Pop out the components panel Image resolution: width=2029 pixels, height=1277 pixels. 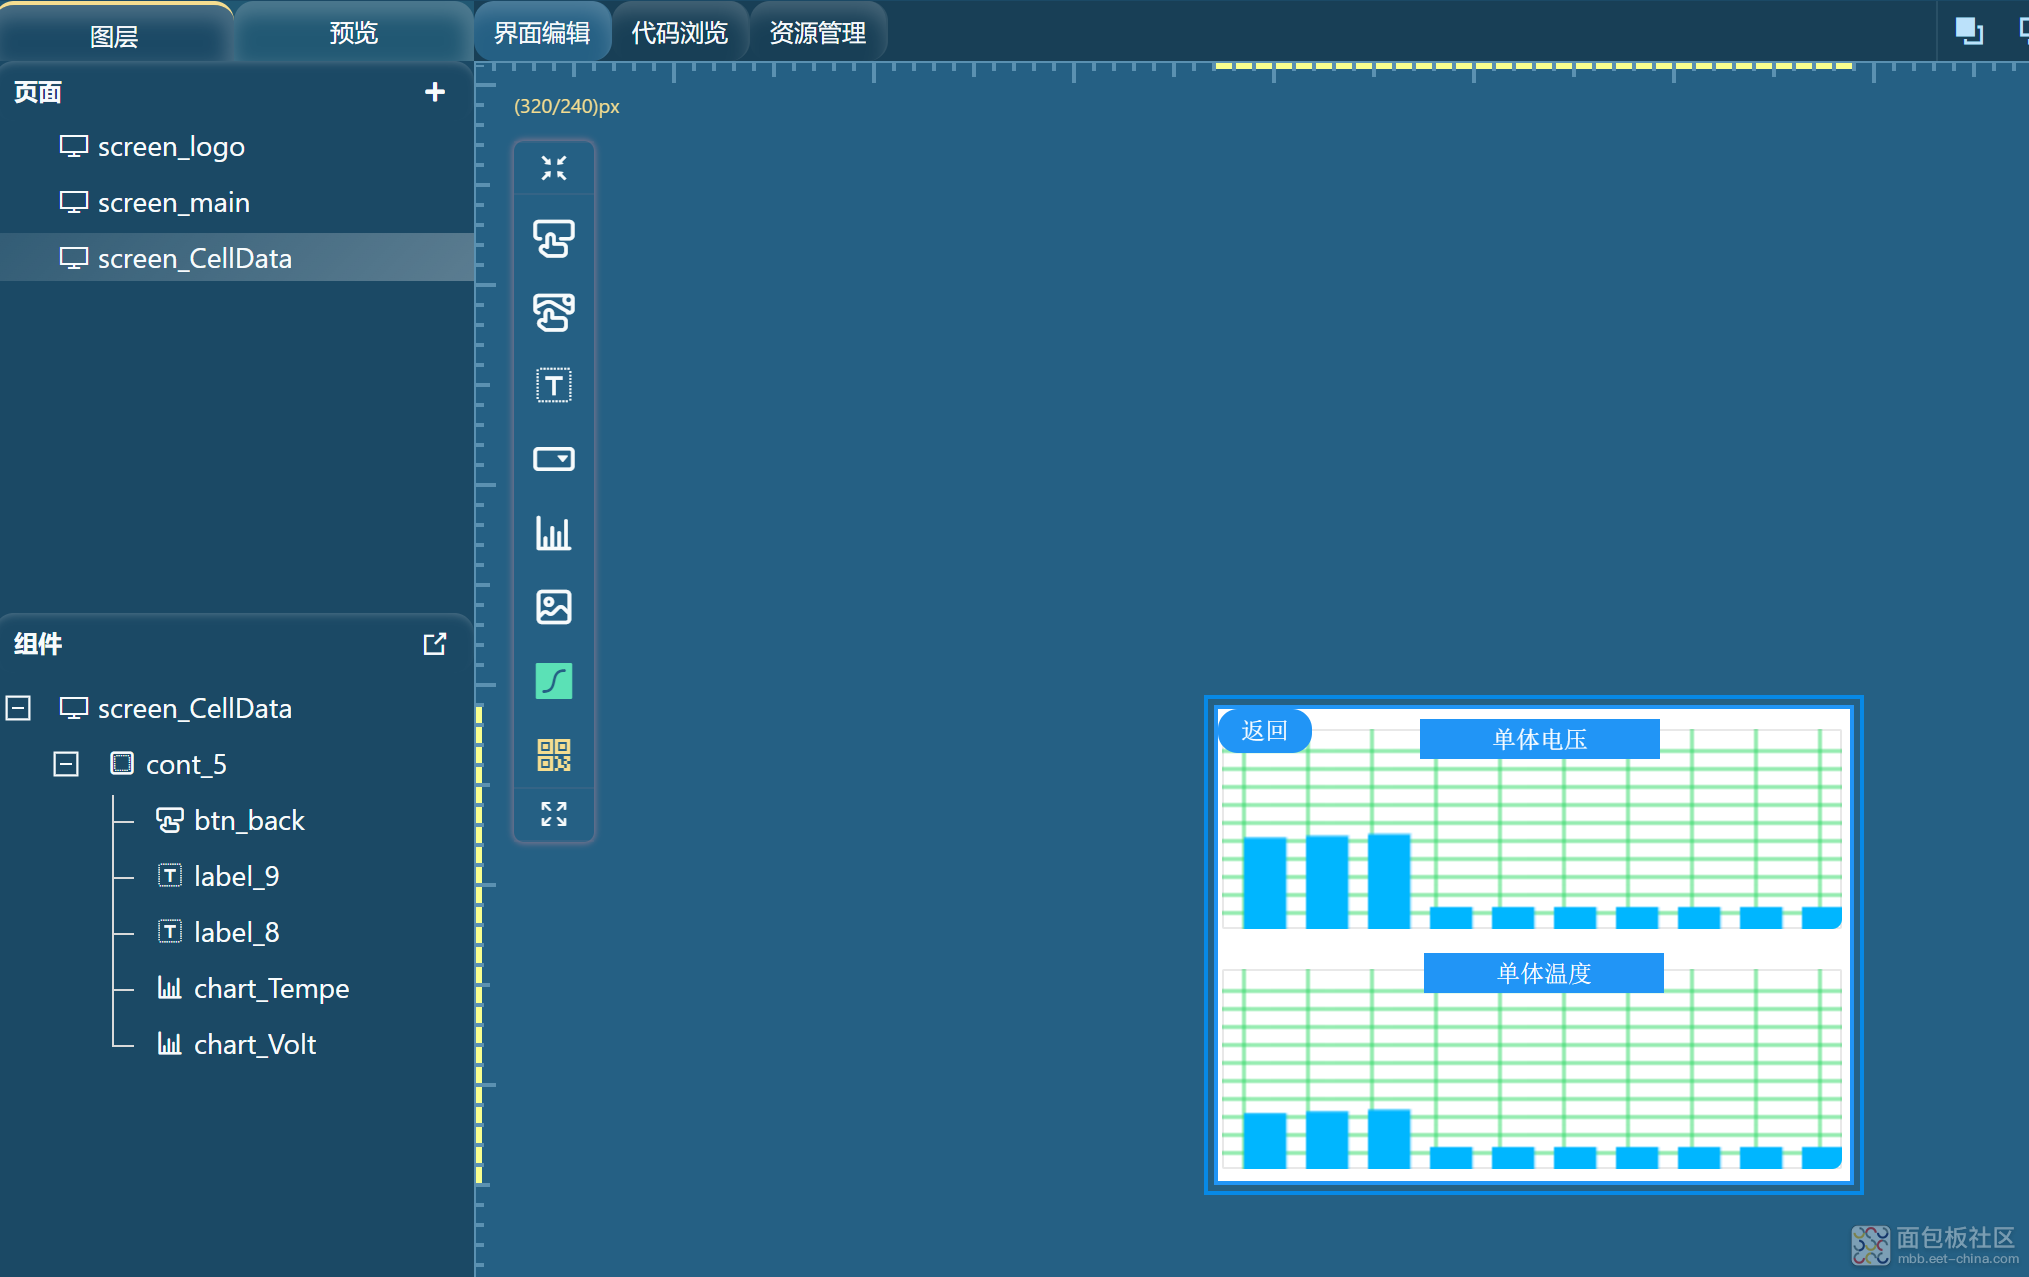click(x=434, y=644)
